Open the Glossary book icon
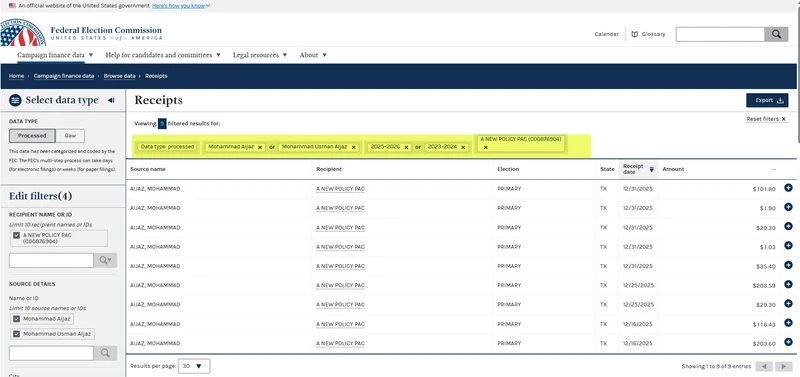This screenshot has height=377, width=800. click(x=635, y=34)
